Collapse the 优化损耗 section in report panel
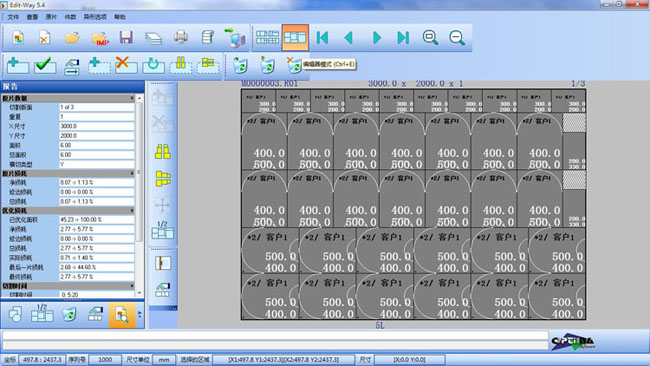Image resolution: width=650 pixels, height=366 pixels. click(132, 211)
